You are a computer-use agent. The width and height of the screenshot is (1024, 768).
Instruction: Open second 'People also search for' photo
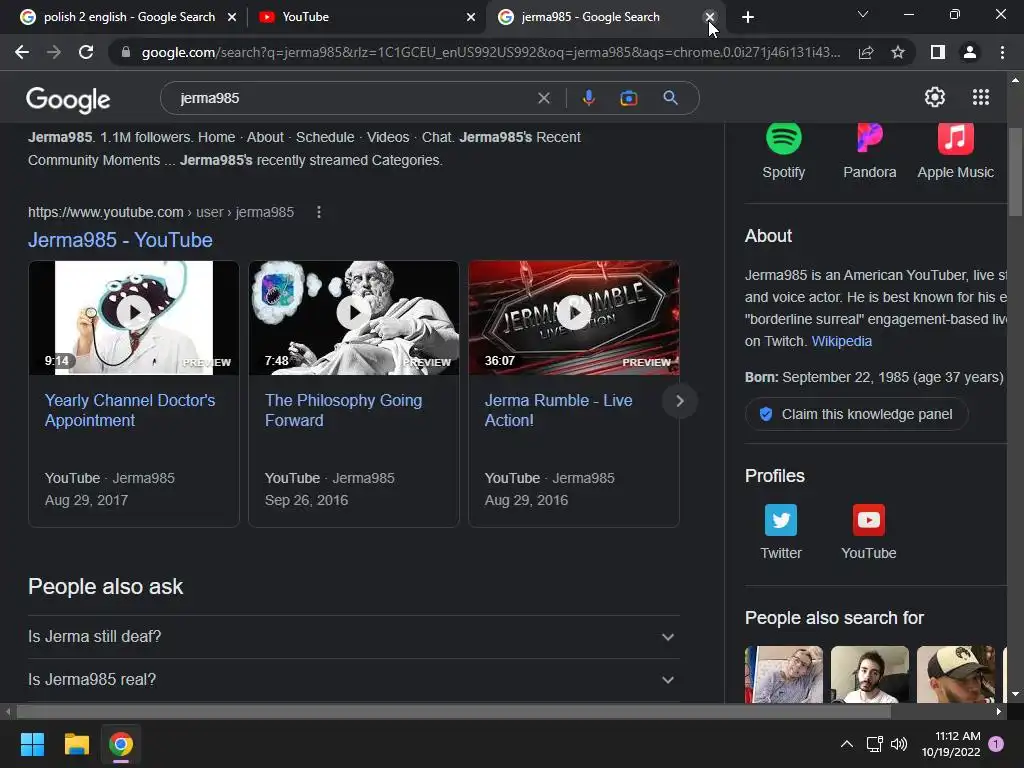[x=869, y=675]
